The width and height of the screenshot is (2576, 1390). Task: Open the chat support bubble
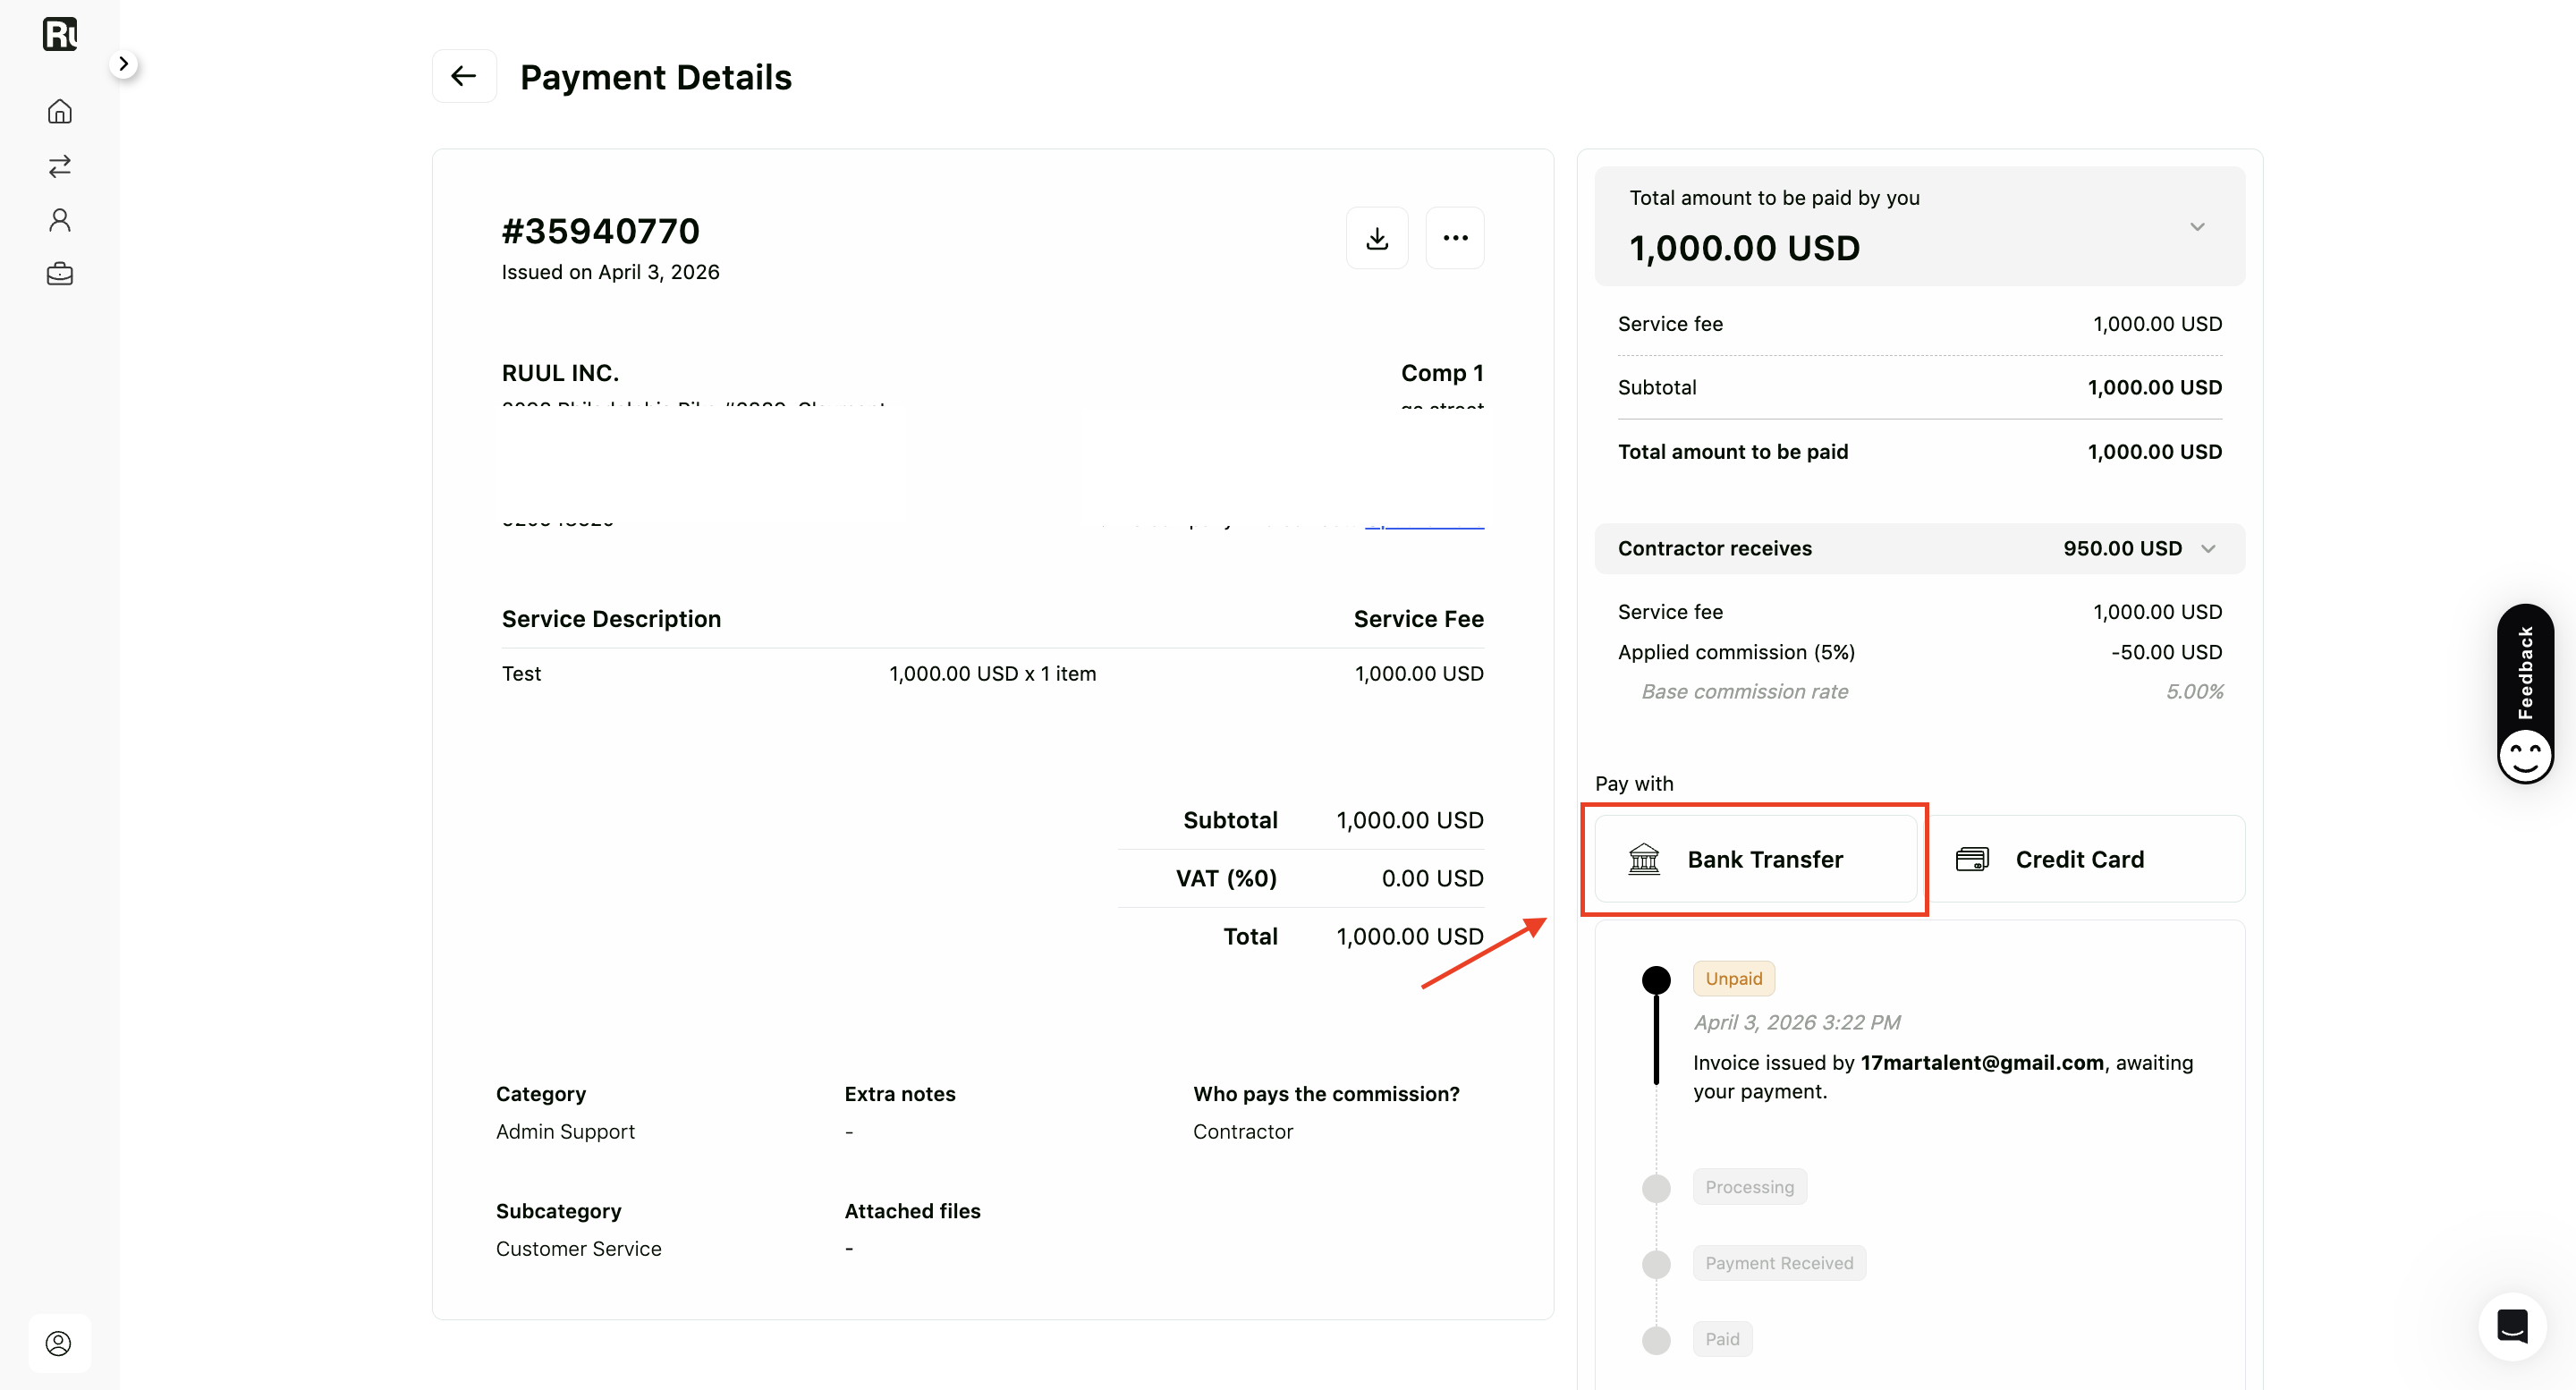pyautogui.click(x=2512, y=1326)
